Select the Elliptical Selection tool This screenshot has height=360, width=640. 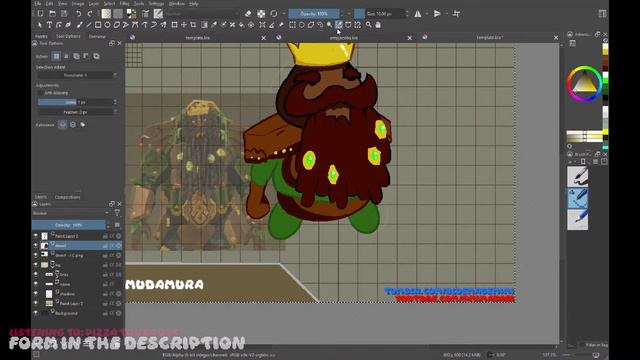(x=302, y=25)
